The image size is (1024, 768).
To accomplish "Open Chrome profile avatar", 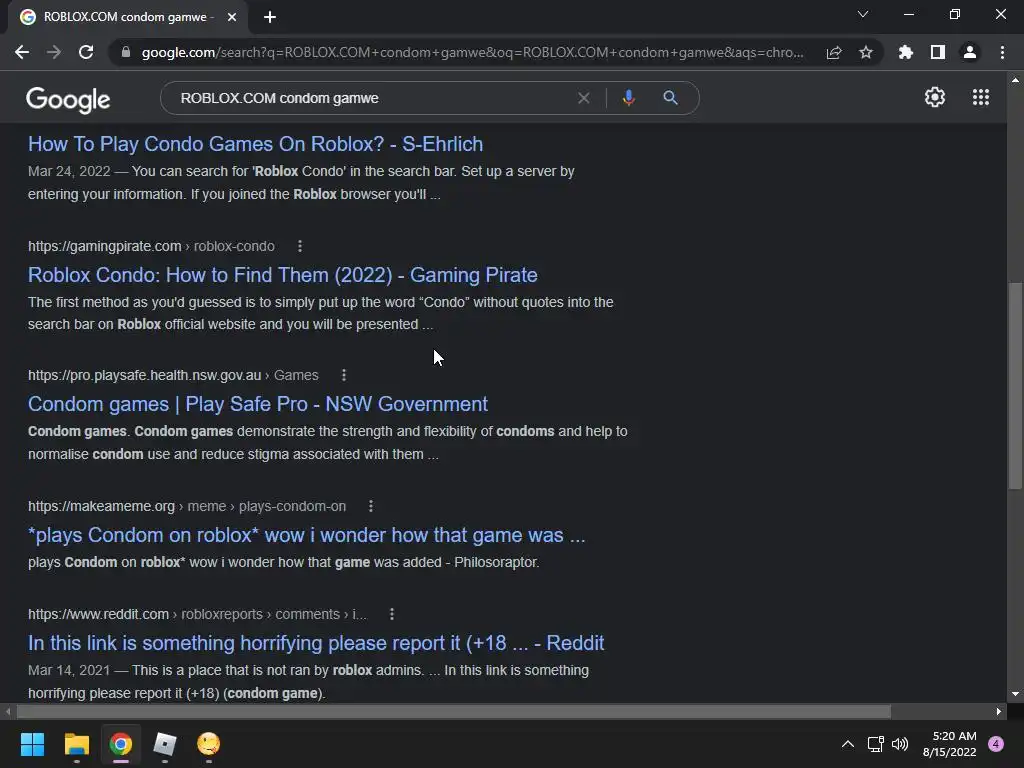I will [x=970, y=52].
